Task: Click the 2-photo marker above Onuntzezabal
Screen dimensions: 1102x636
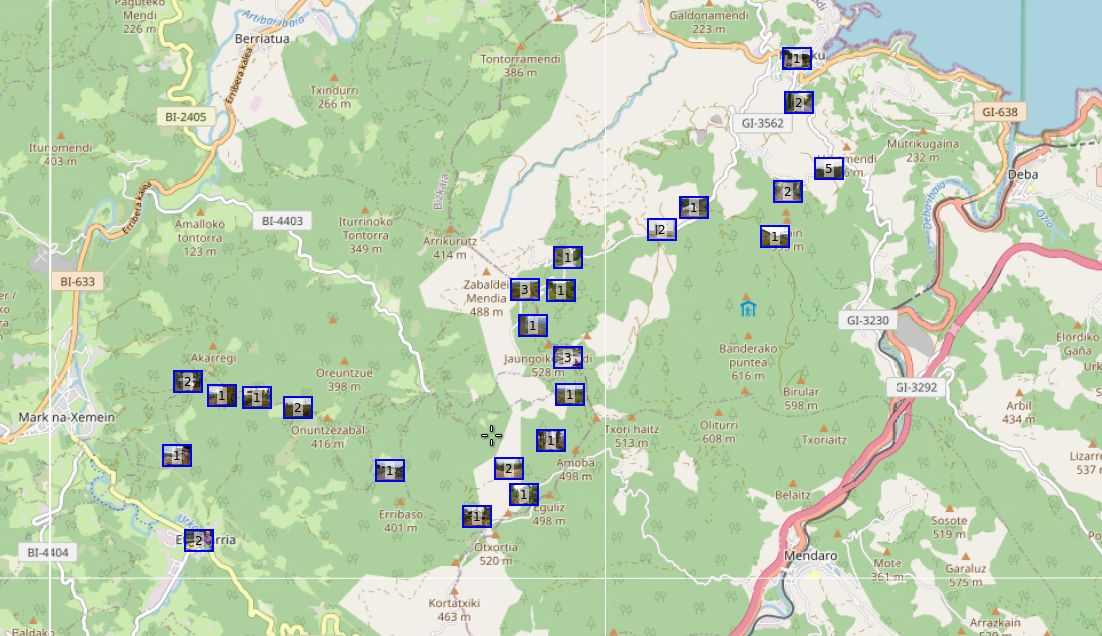Action: pyautogui.click(x=298, y=408)
